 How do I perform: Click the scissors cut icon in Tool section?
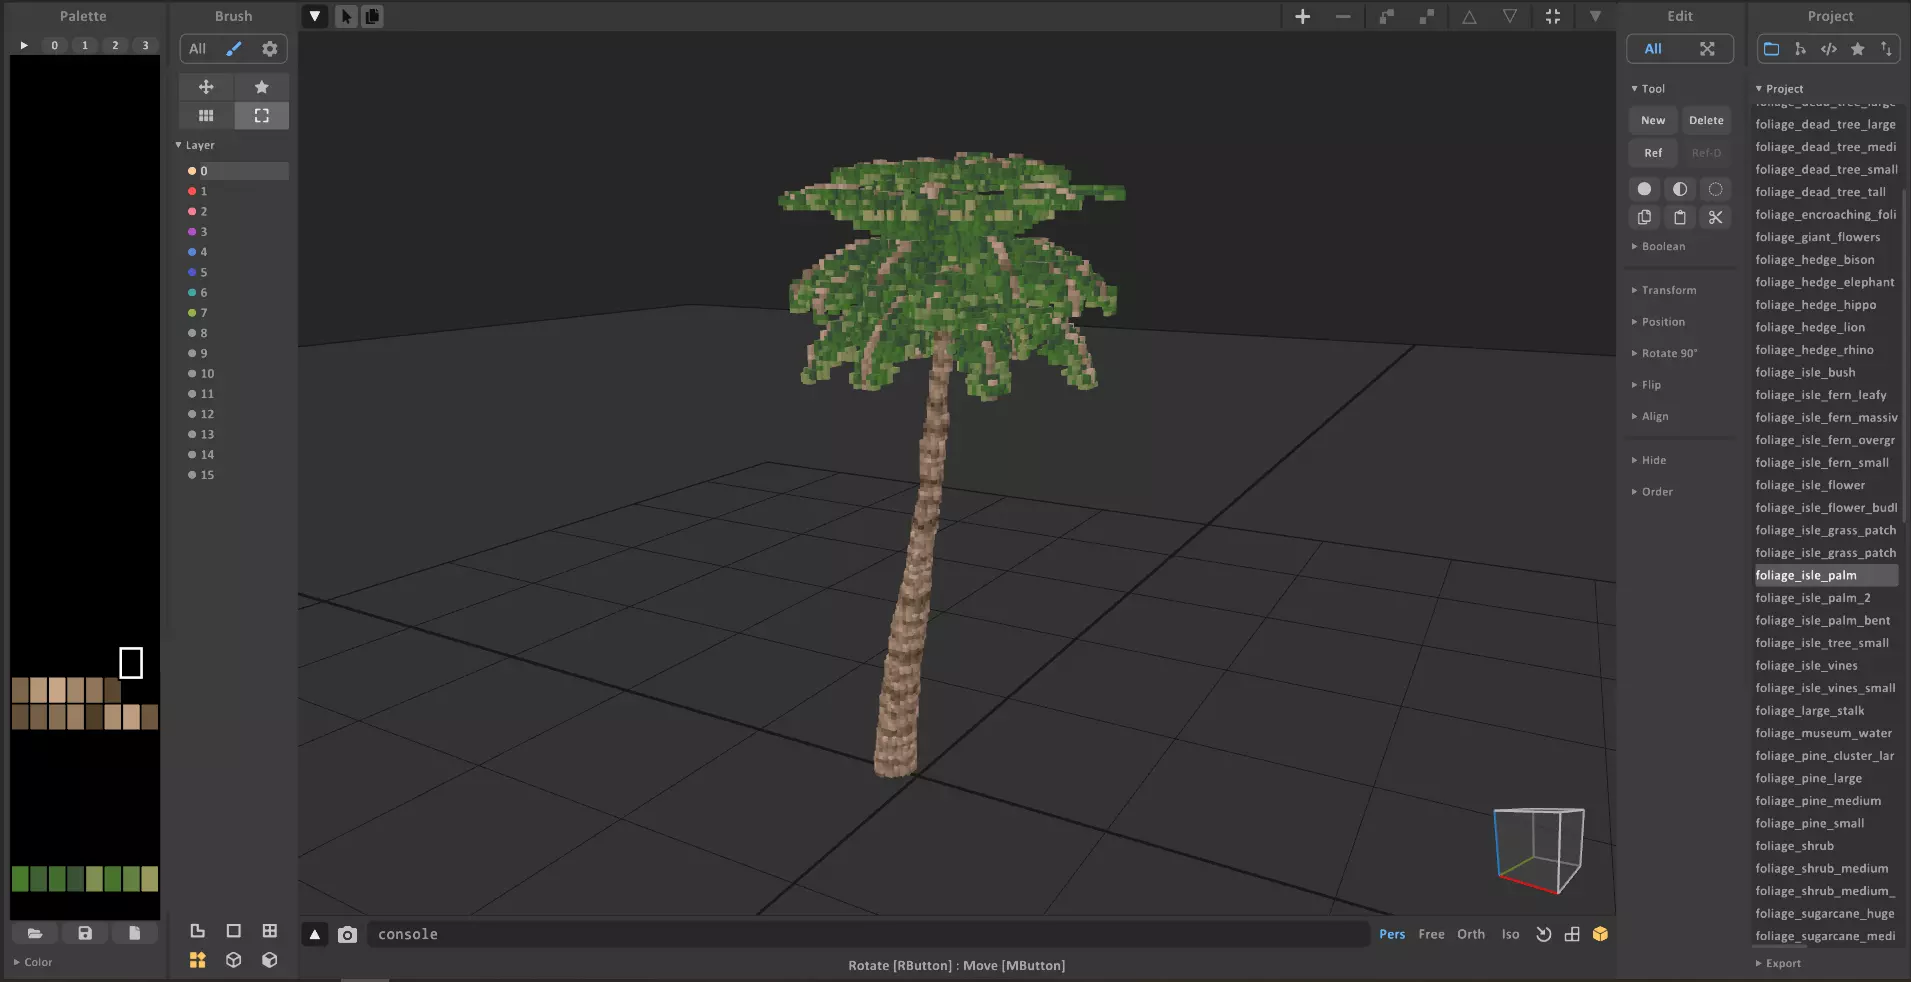[x=1715, y=217]
